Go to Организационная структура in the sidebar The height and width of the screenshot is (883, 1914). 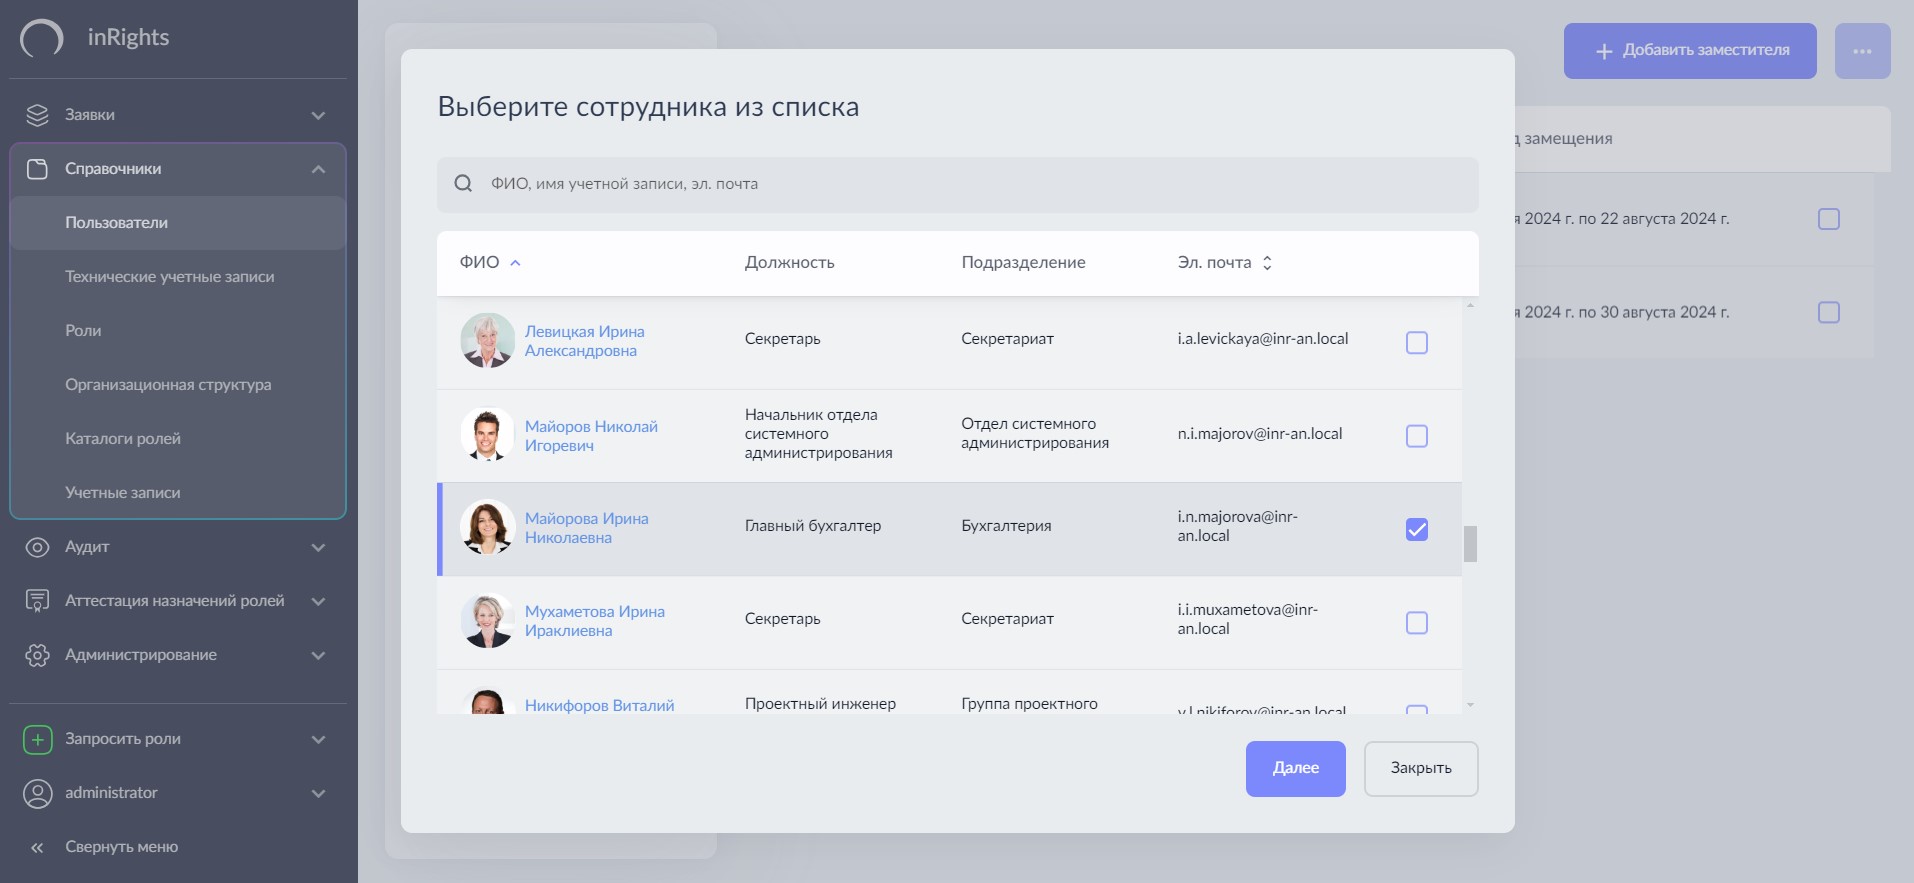click(x=168, y=385)
